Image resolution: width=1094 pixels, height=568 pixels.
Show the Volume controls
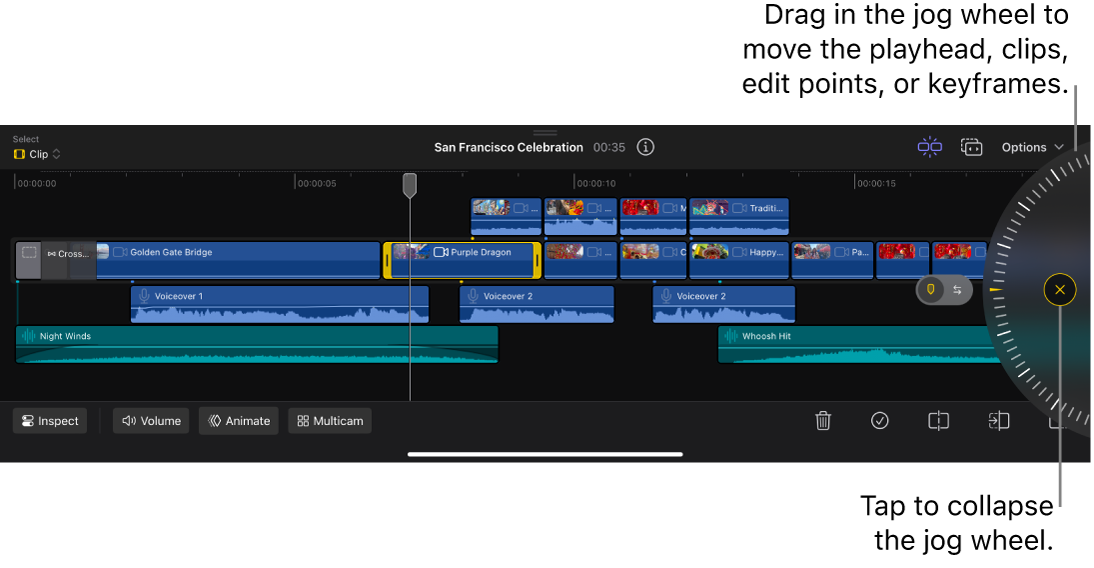coord(151,421)
